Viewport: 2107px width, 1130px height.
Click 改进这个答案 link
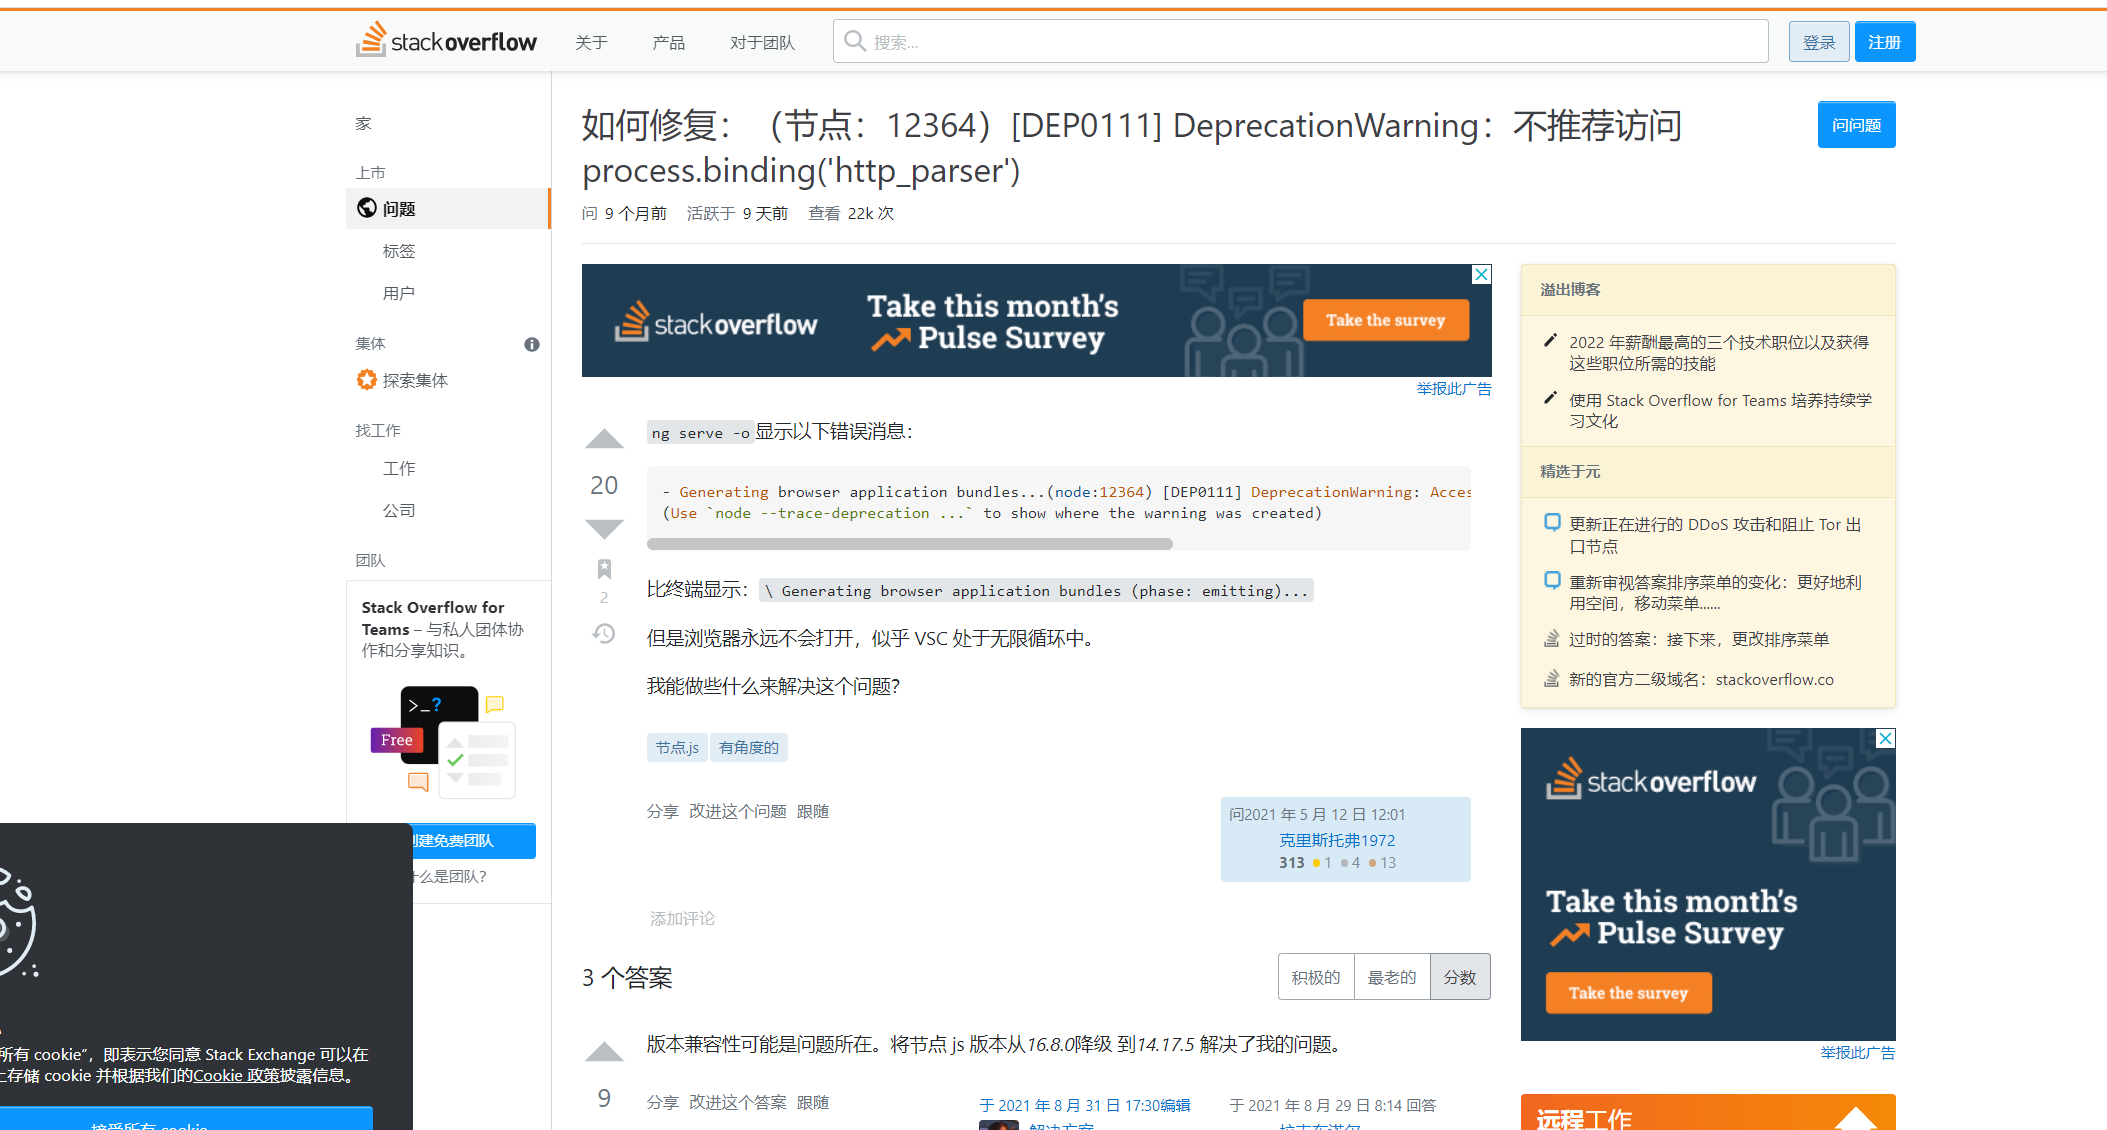click(738, 1102)
